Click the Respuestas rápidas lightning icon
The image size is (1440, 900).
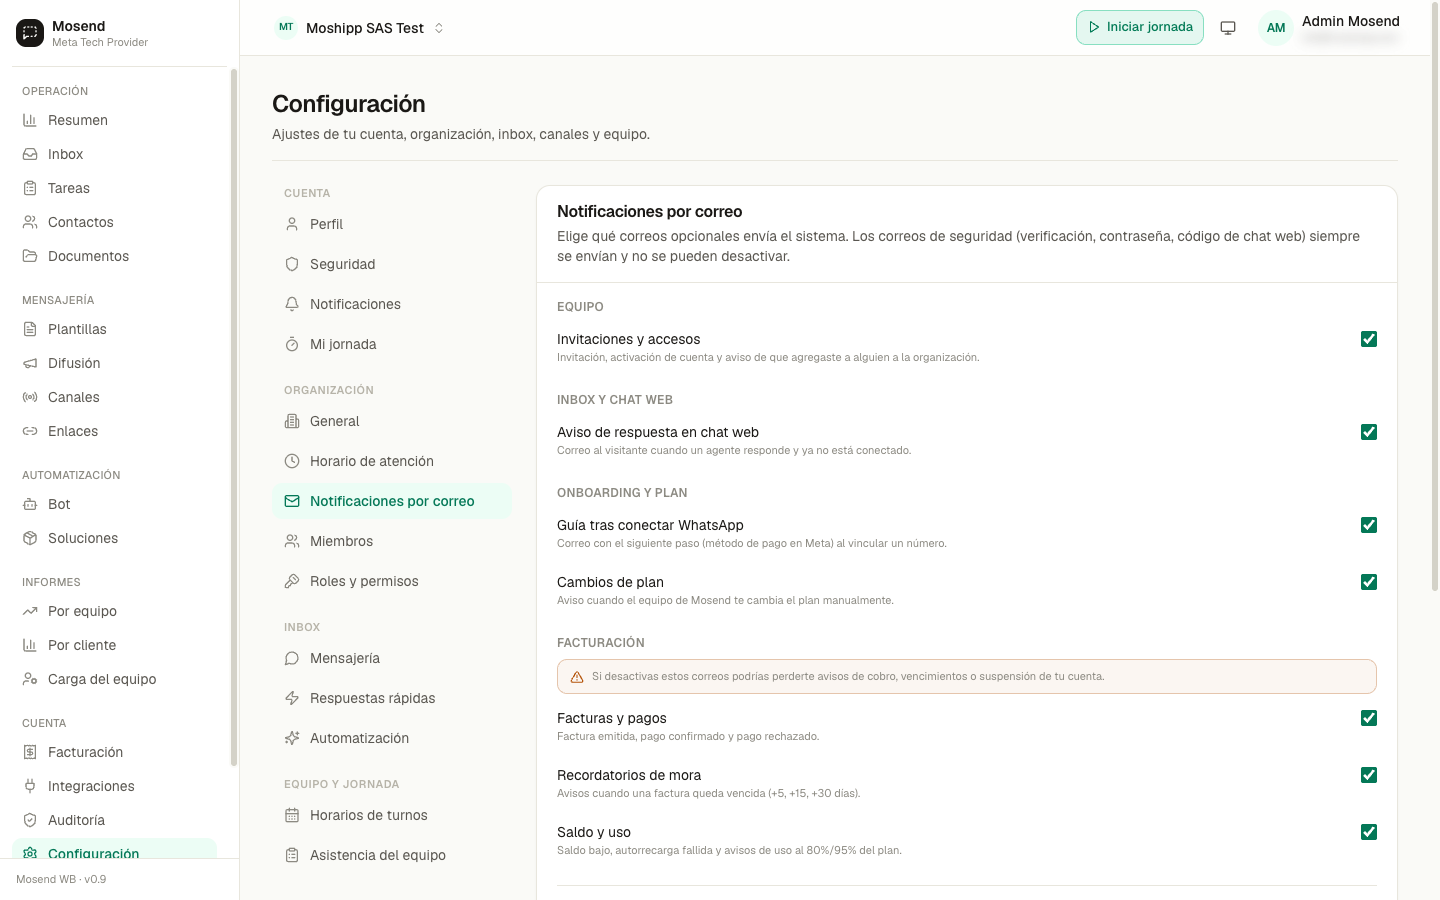(292, 698)
